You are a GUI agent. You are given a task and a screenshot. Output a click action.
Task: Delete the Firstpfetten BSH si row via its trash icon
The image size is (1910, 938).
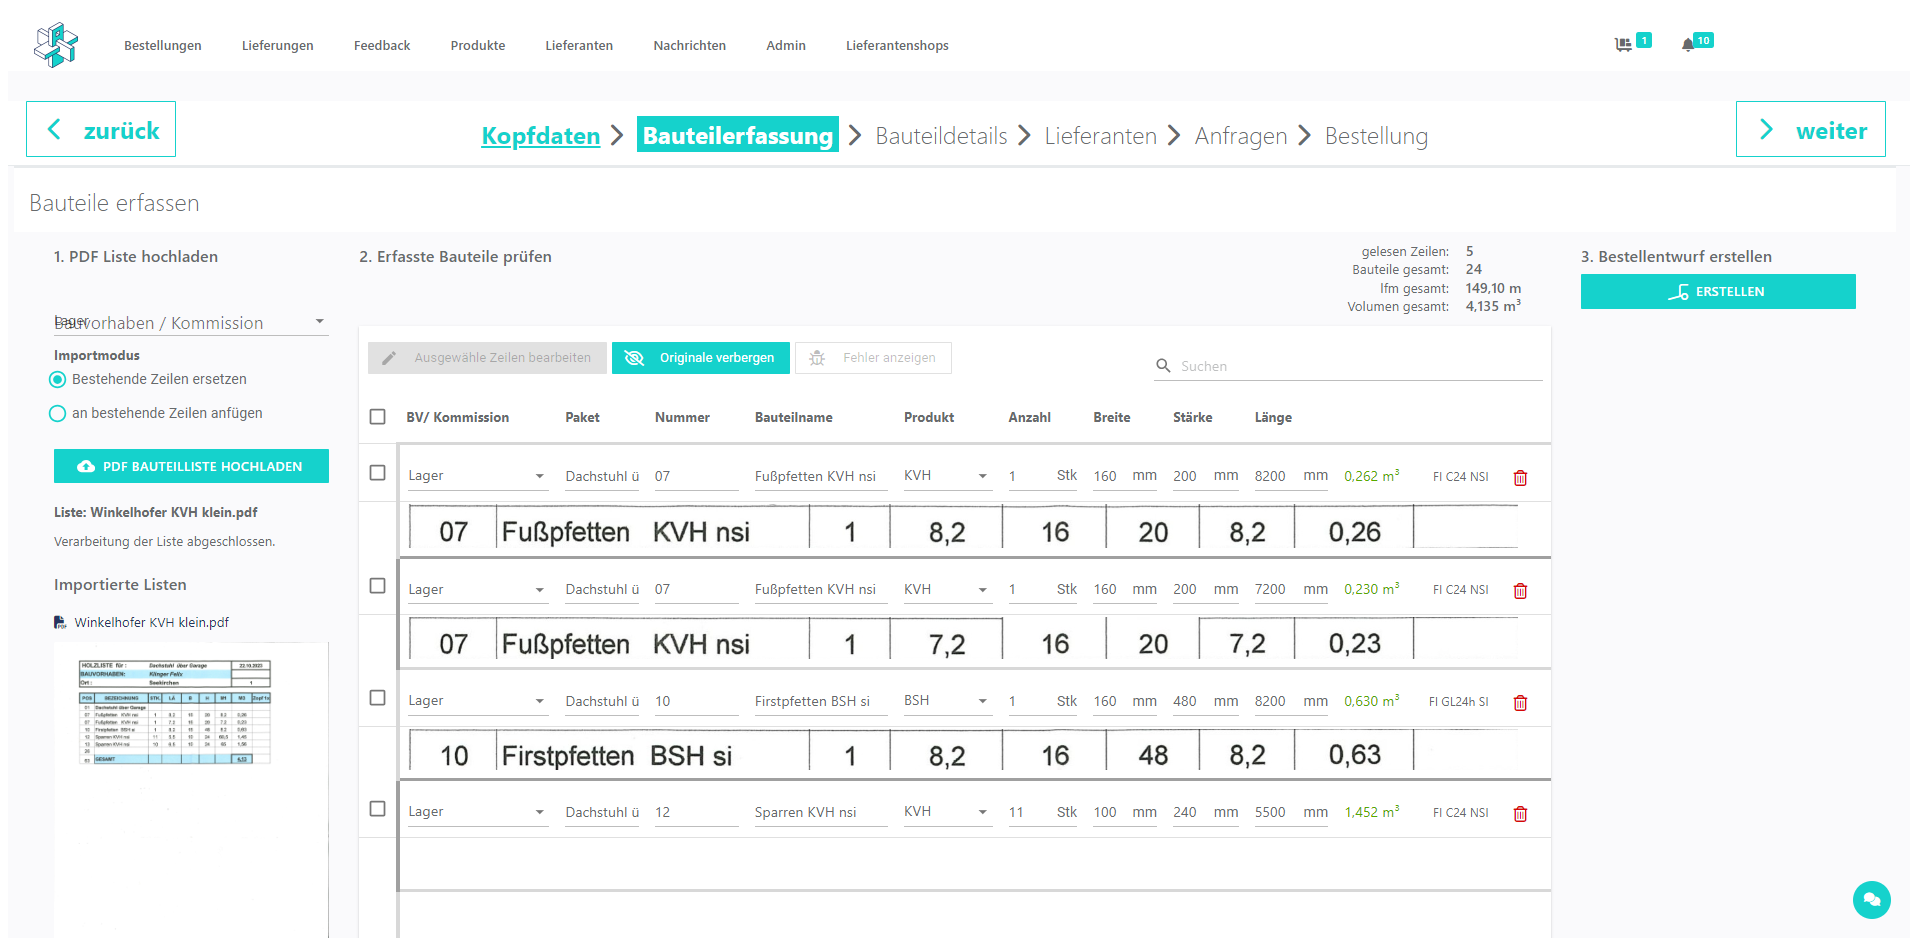coord(1520,703)
